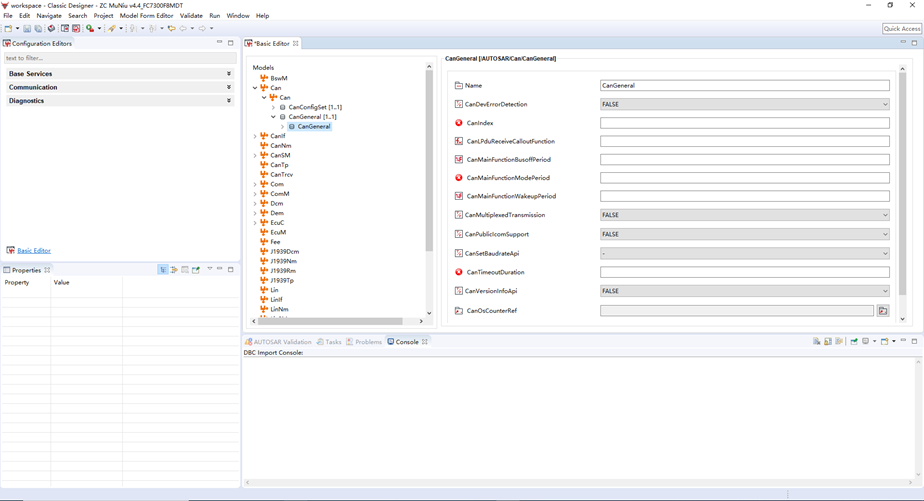Click the Models tree horizontal scrollbar
Image resolution: width=924 pixels, height=501 pixels.
pos(331,321)
